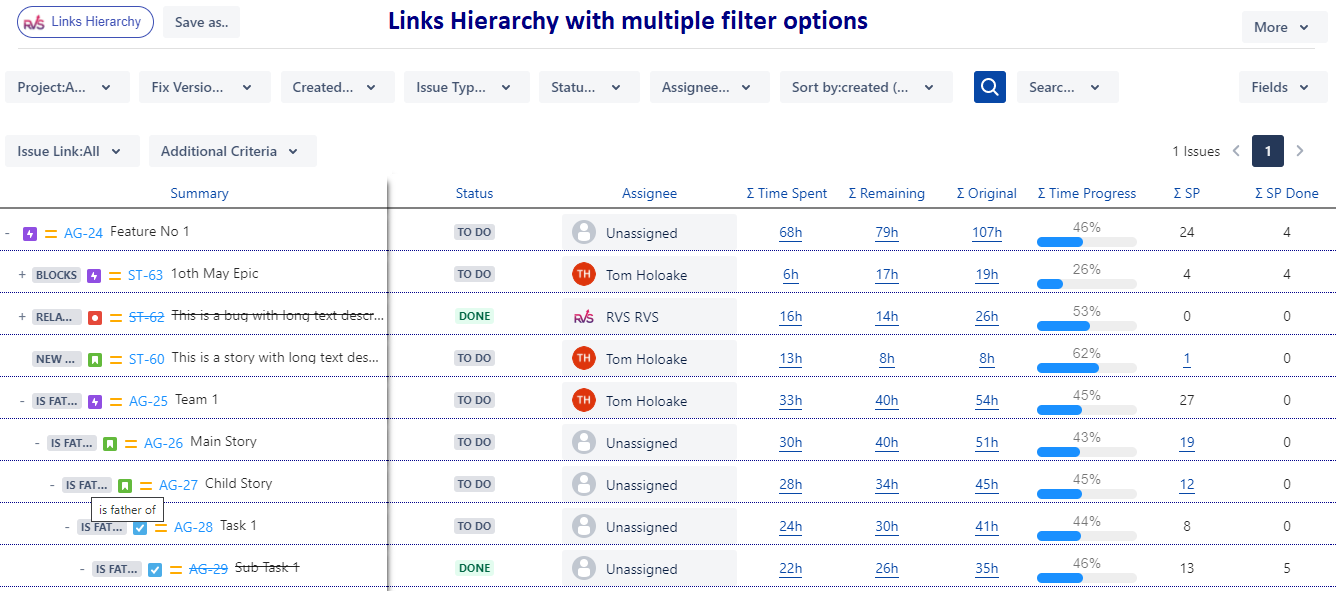Open issue AG-25 by clicking its key link
The image size is (1340, 591).
tap(147, 400)
